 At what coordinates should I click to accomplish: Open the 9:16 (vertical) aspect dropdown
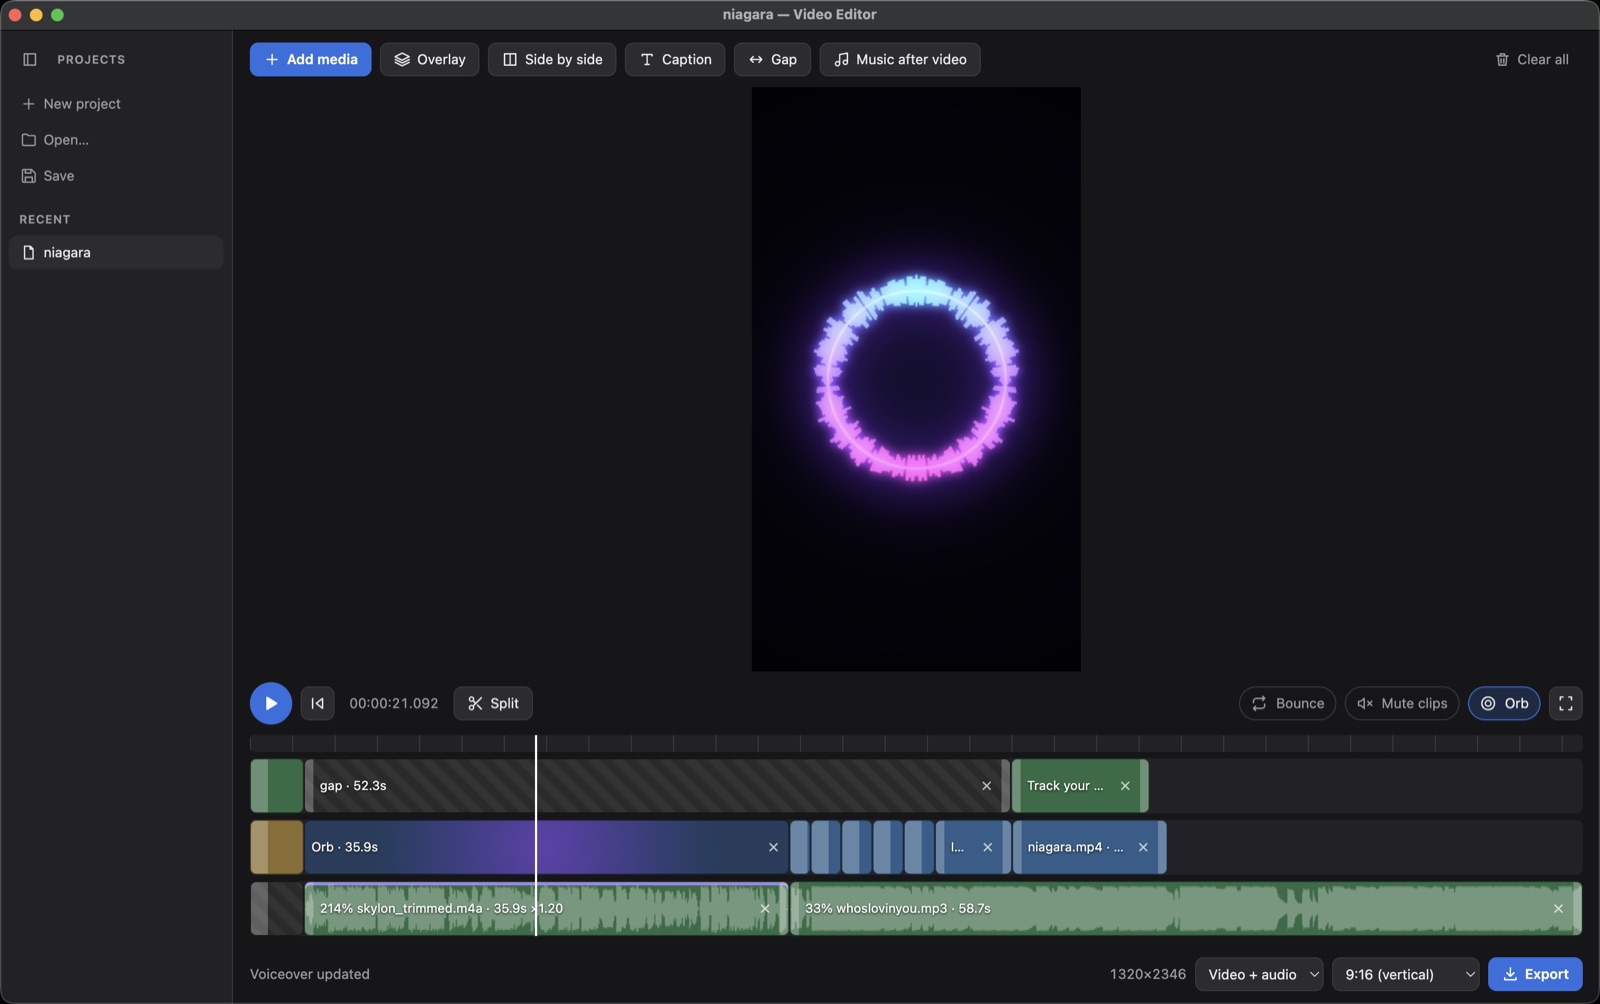(1405, 974)
